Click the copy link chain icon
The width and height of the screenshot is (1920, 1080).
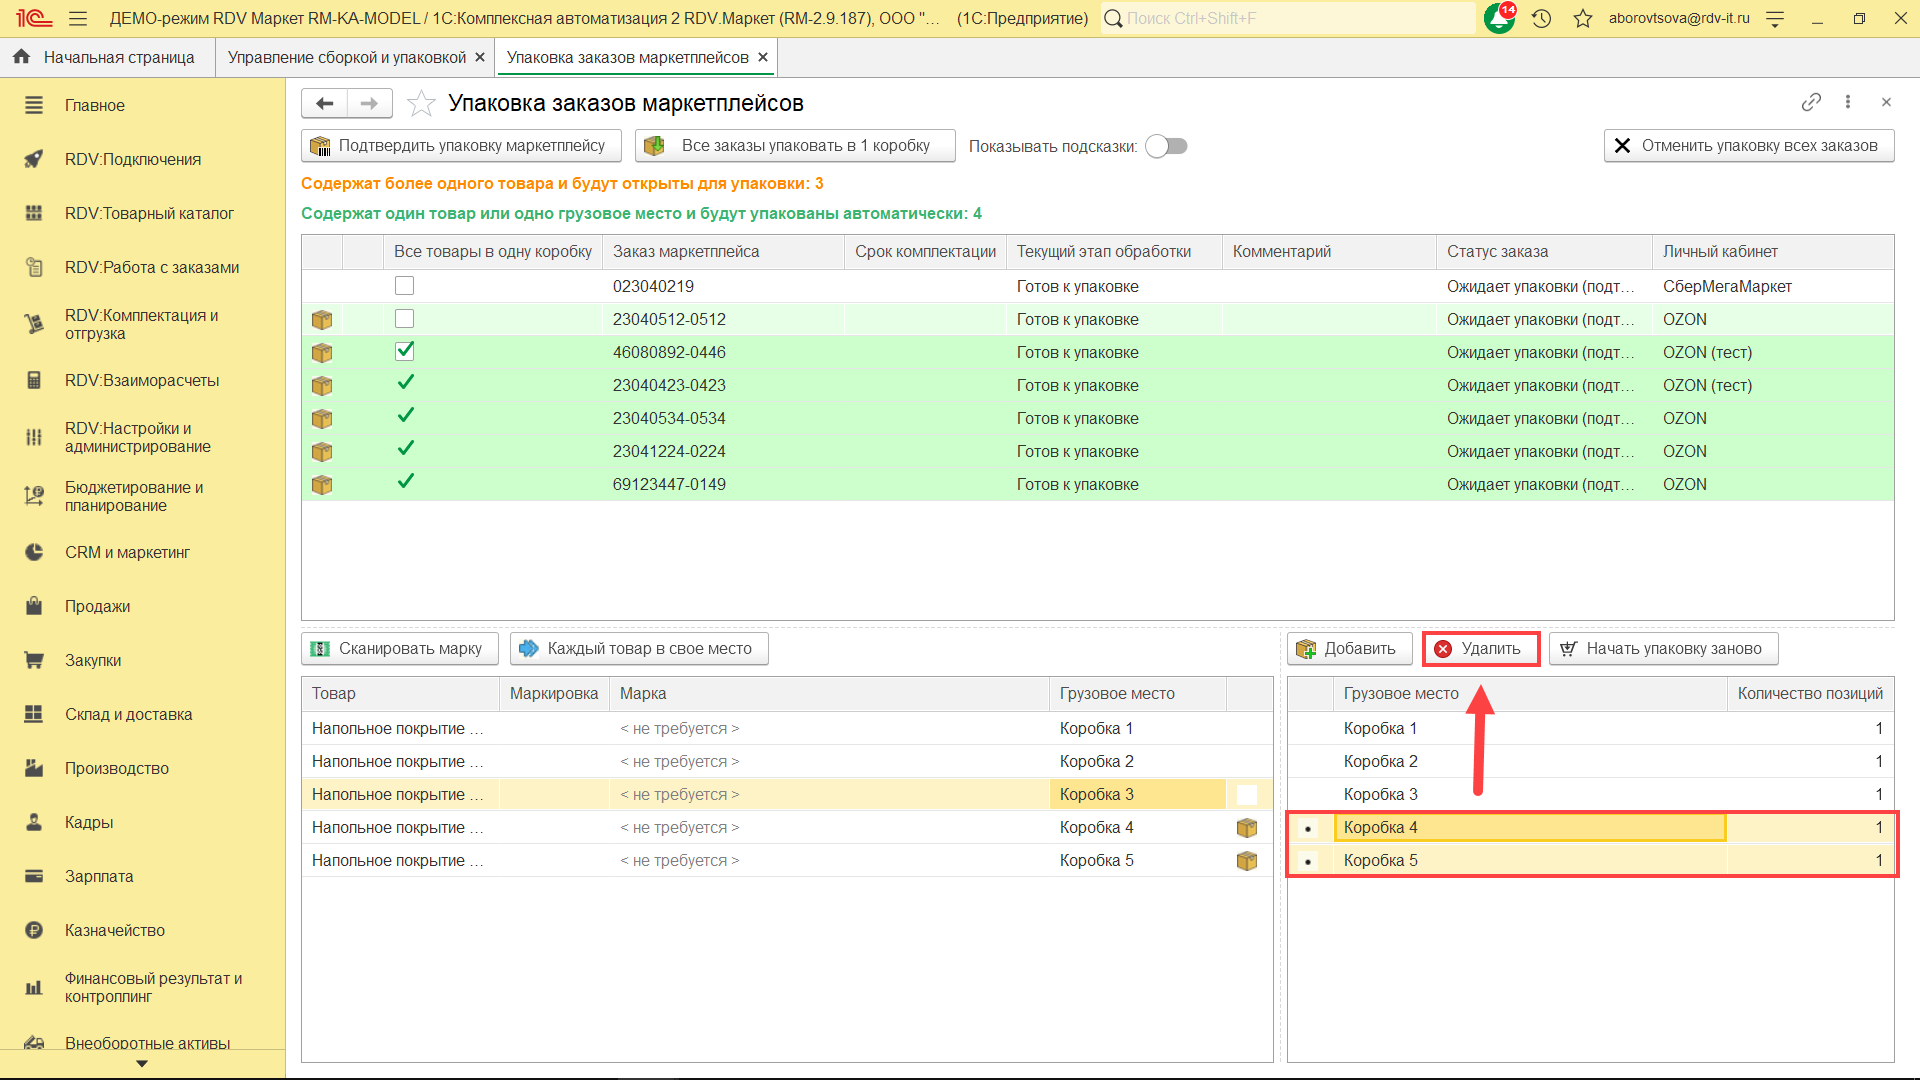tap(1811, 102)
